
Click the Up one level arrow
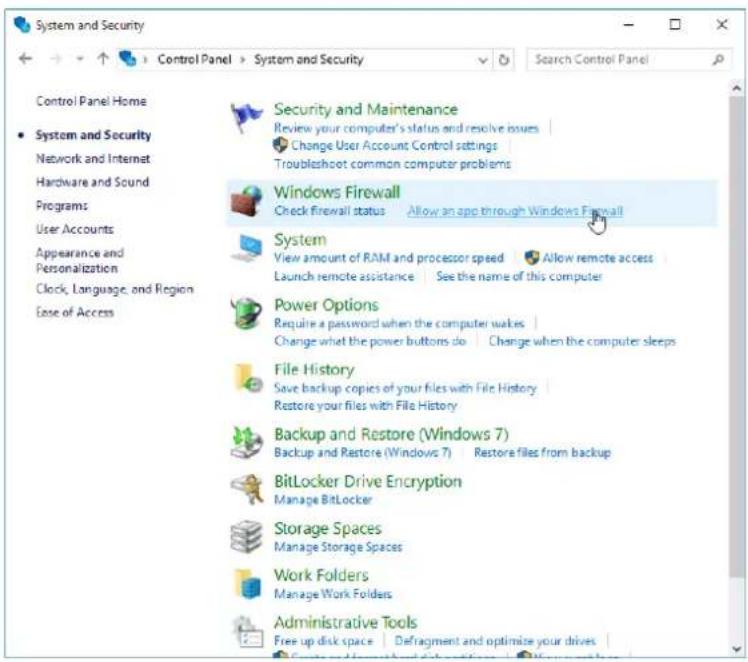[x=103, y=59]
